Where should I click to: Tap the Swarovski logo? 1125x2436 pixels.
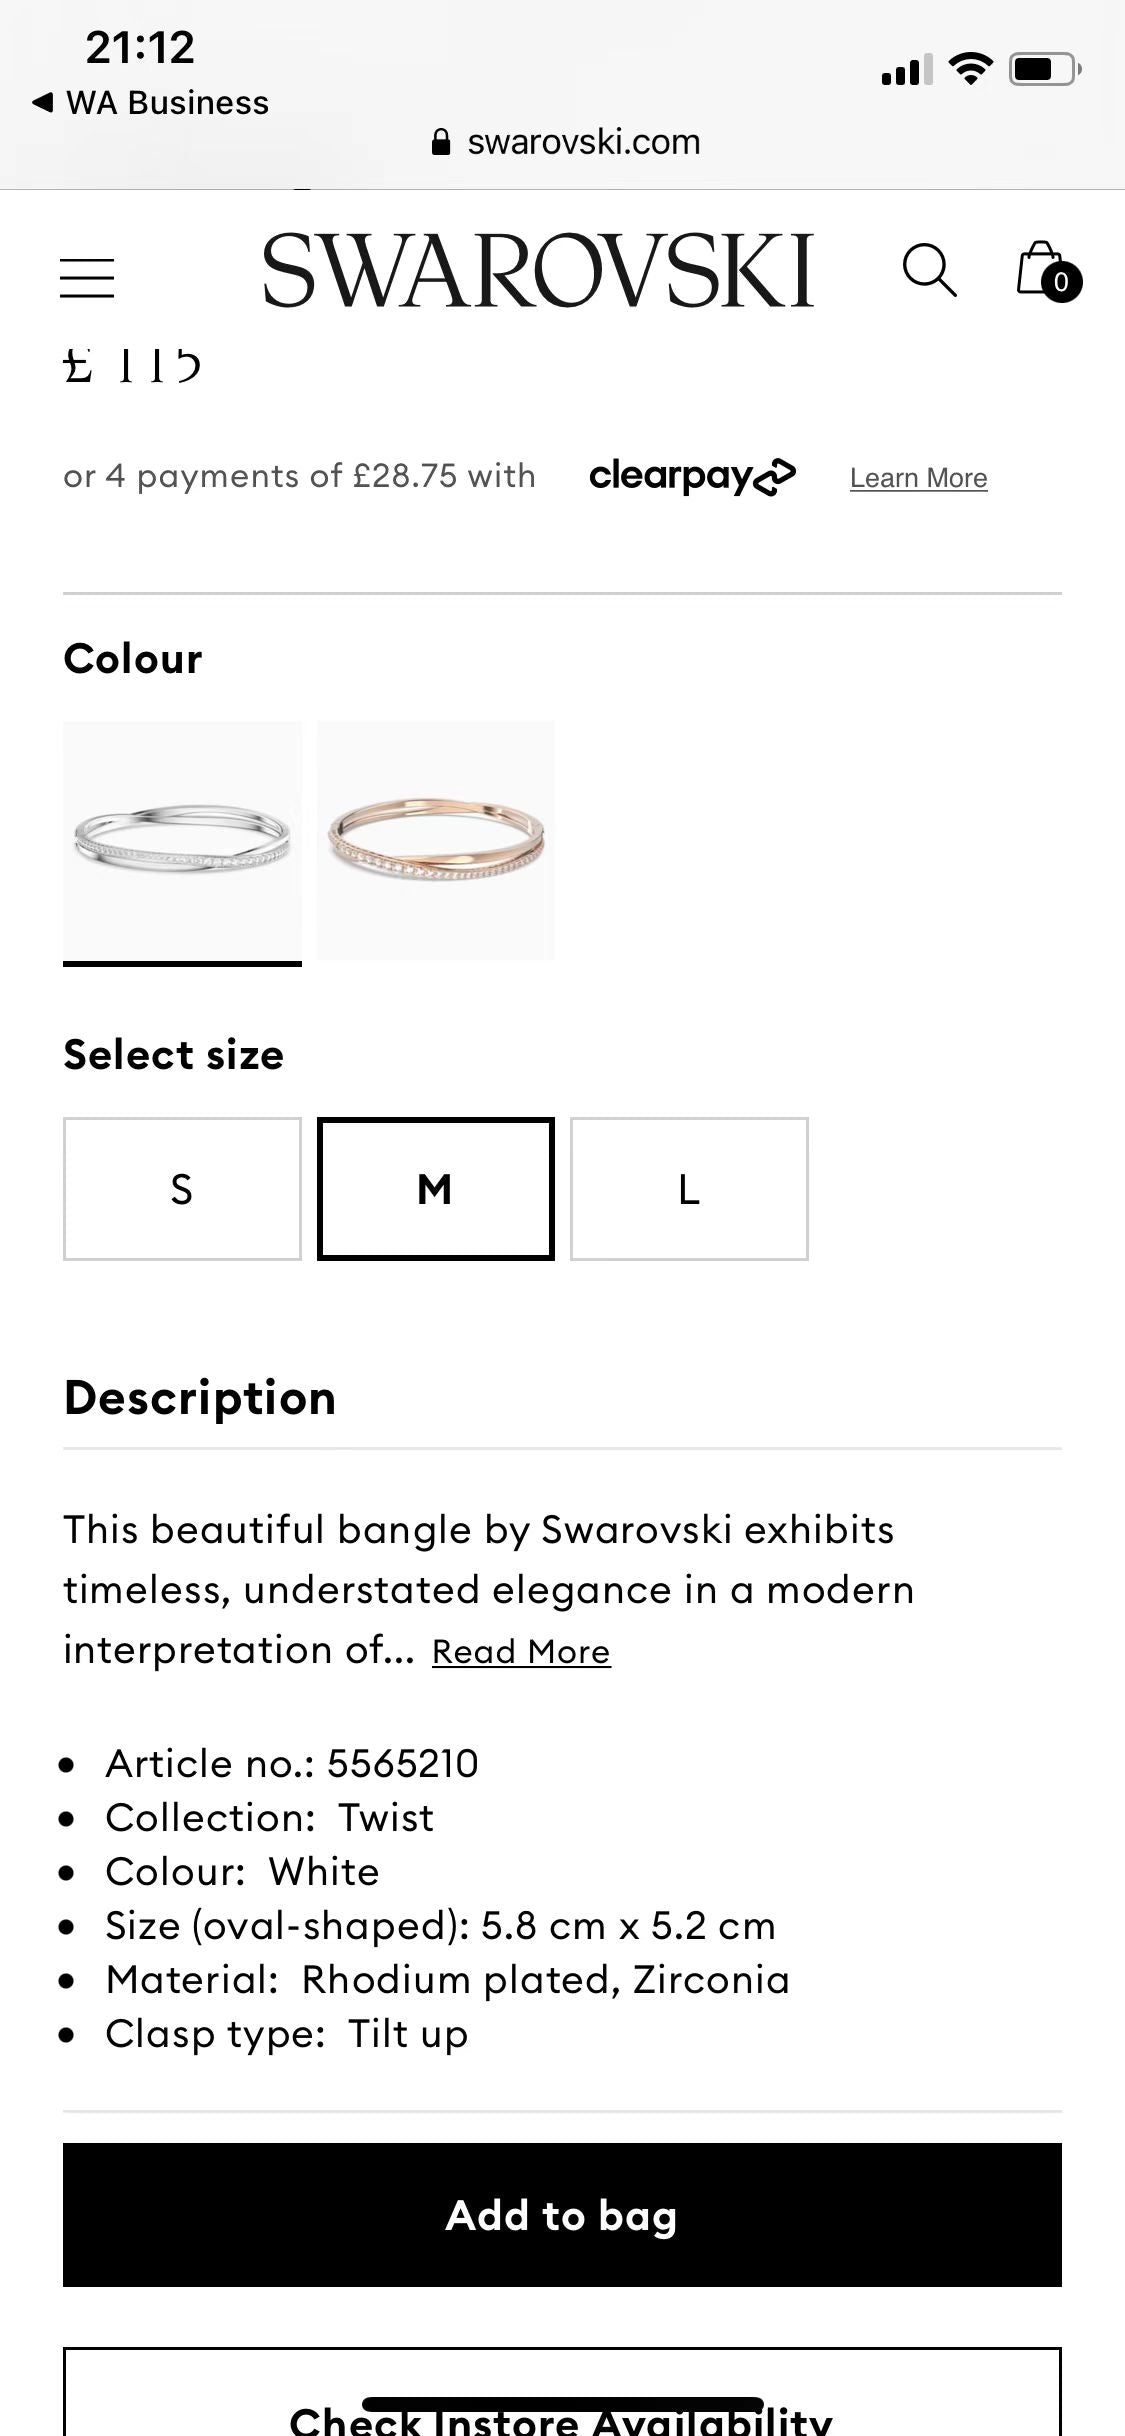(x=538, y=271)
